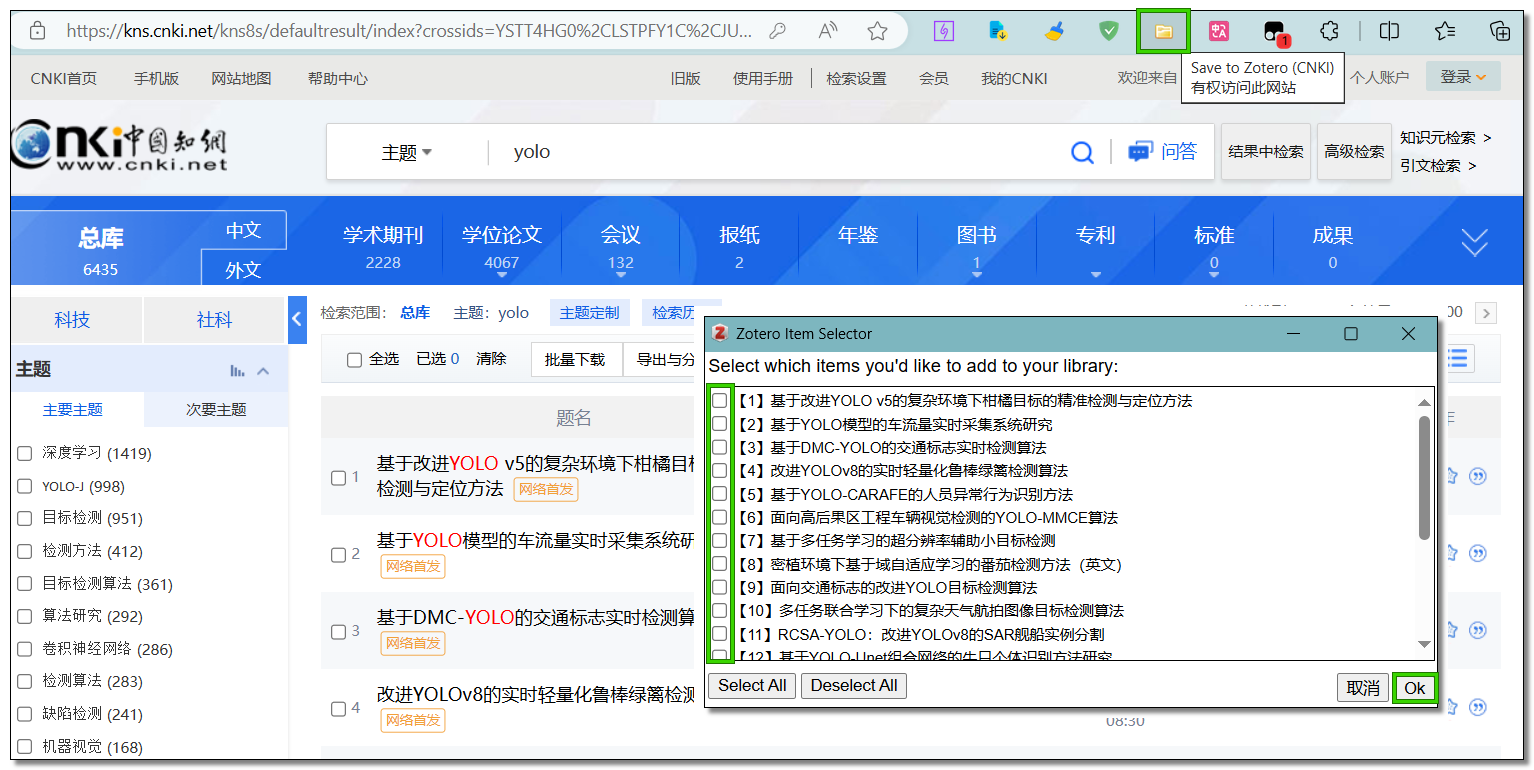Click Zotero item list scrollbar thumb

[1425, 478]
